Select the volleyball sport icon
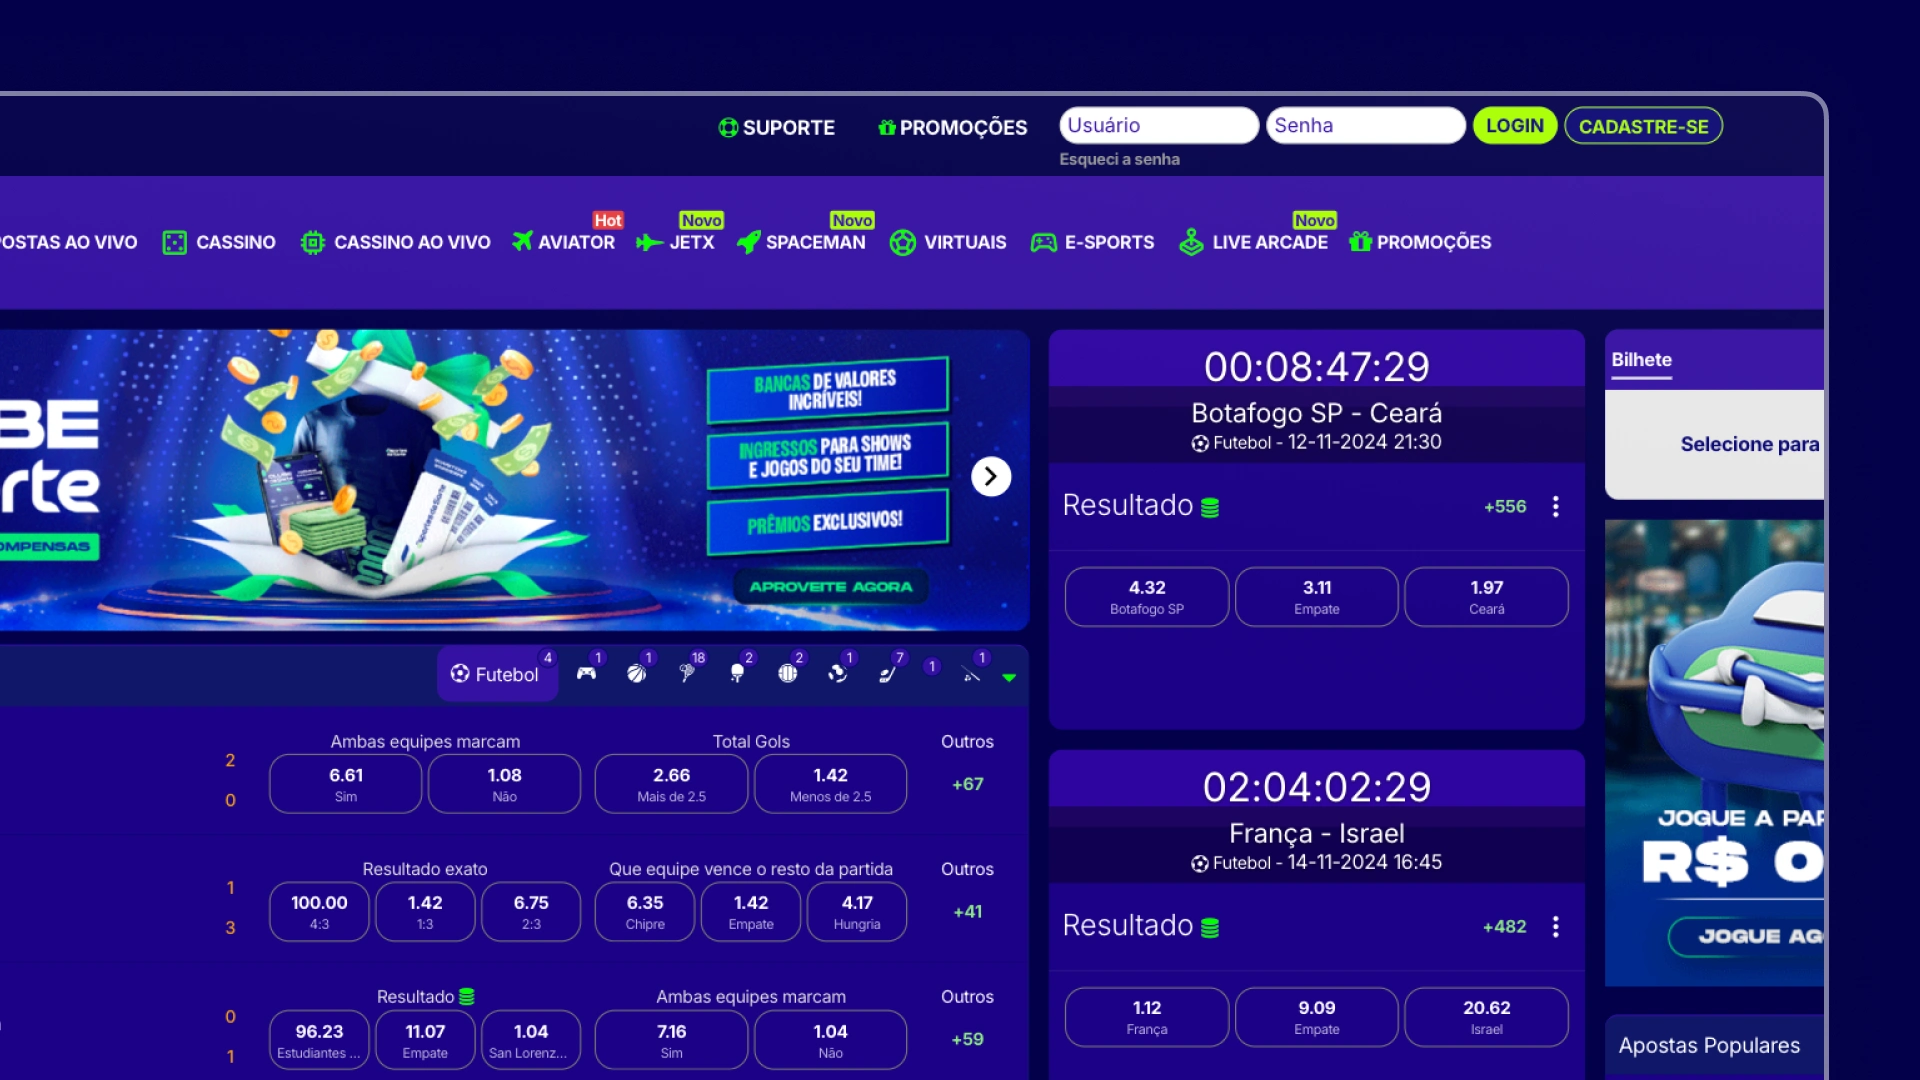This screenshot has height=1080, width=1920. [788, 673]
